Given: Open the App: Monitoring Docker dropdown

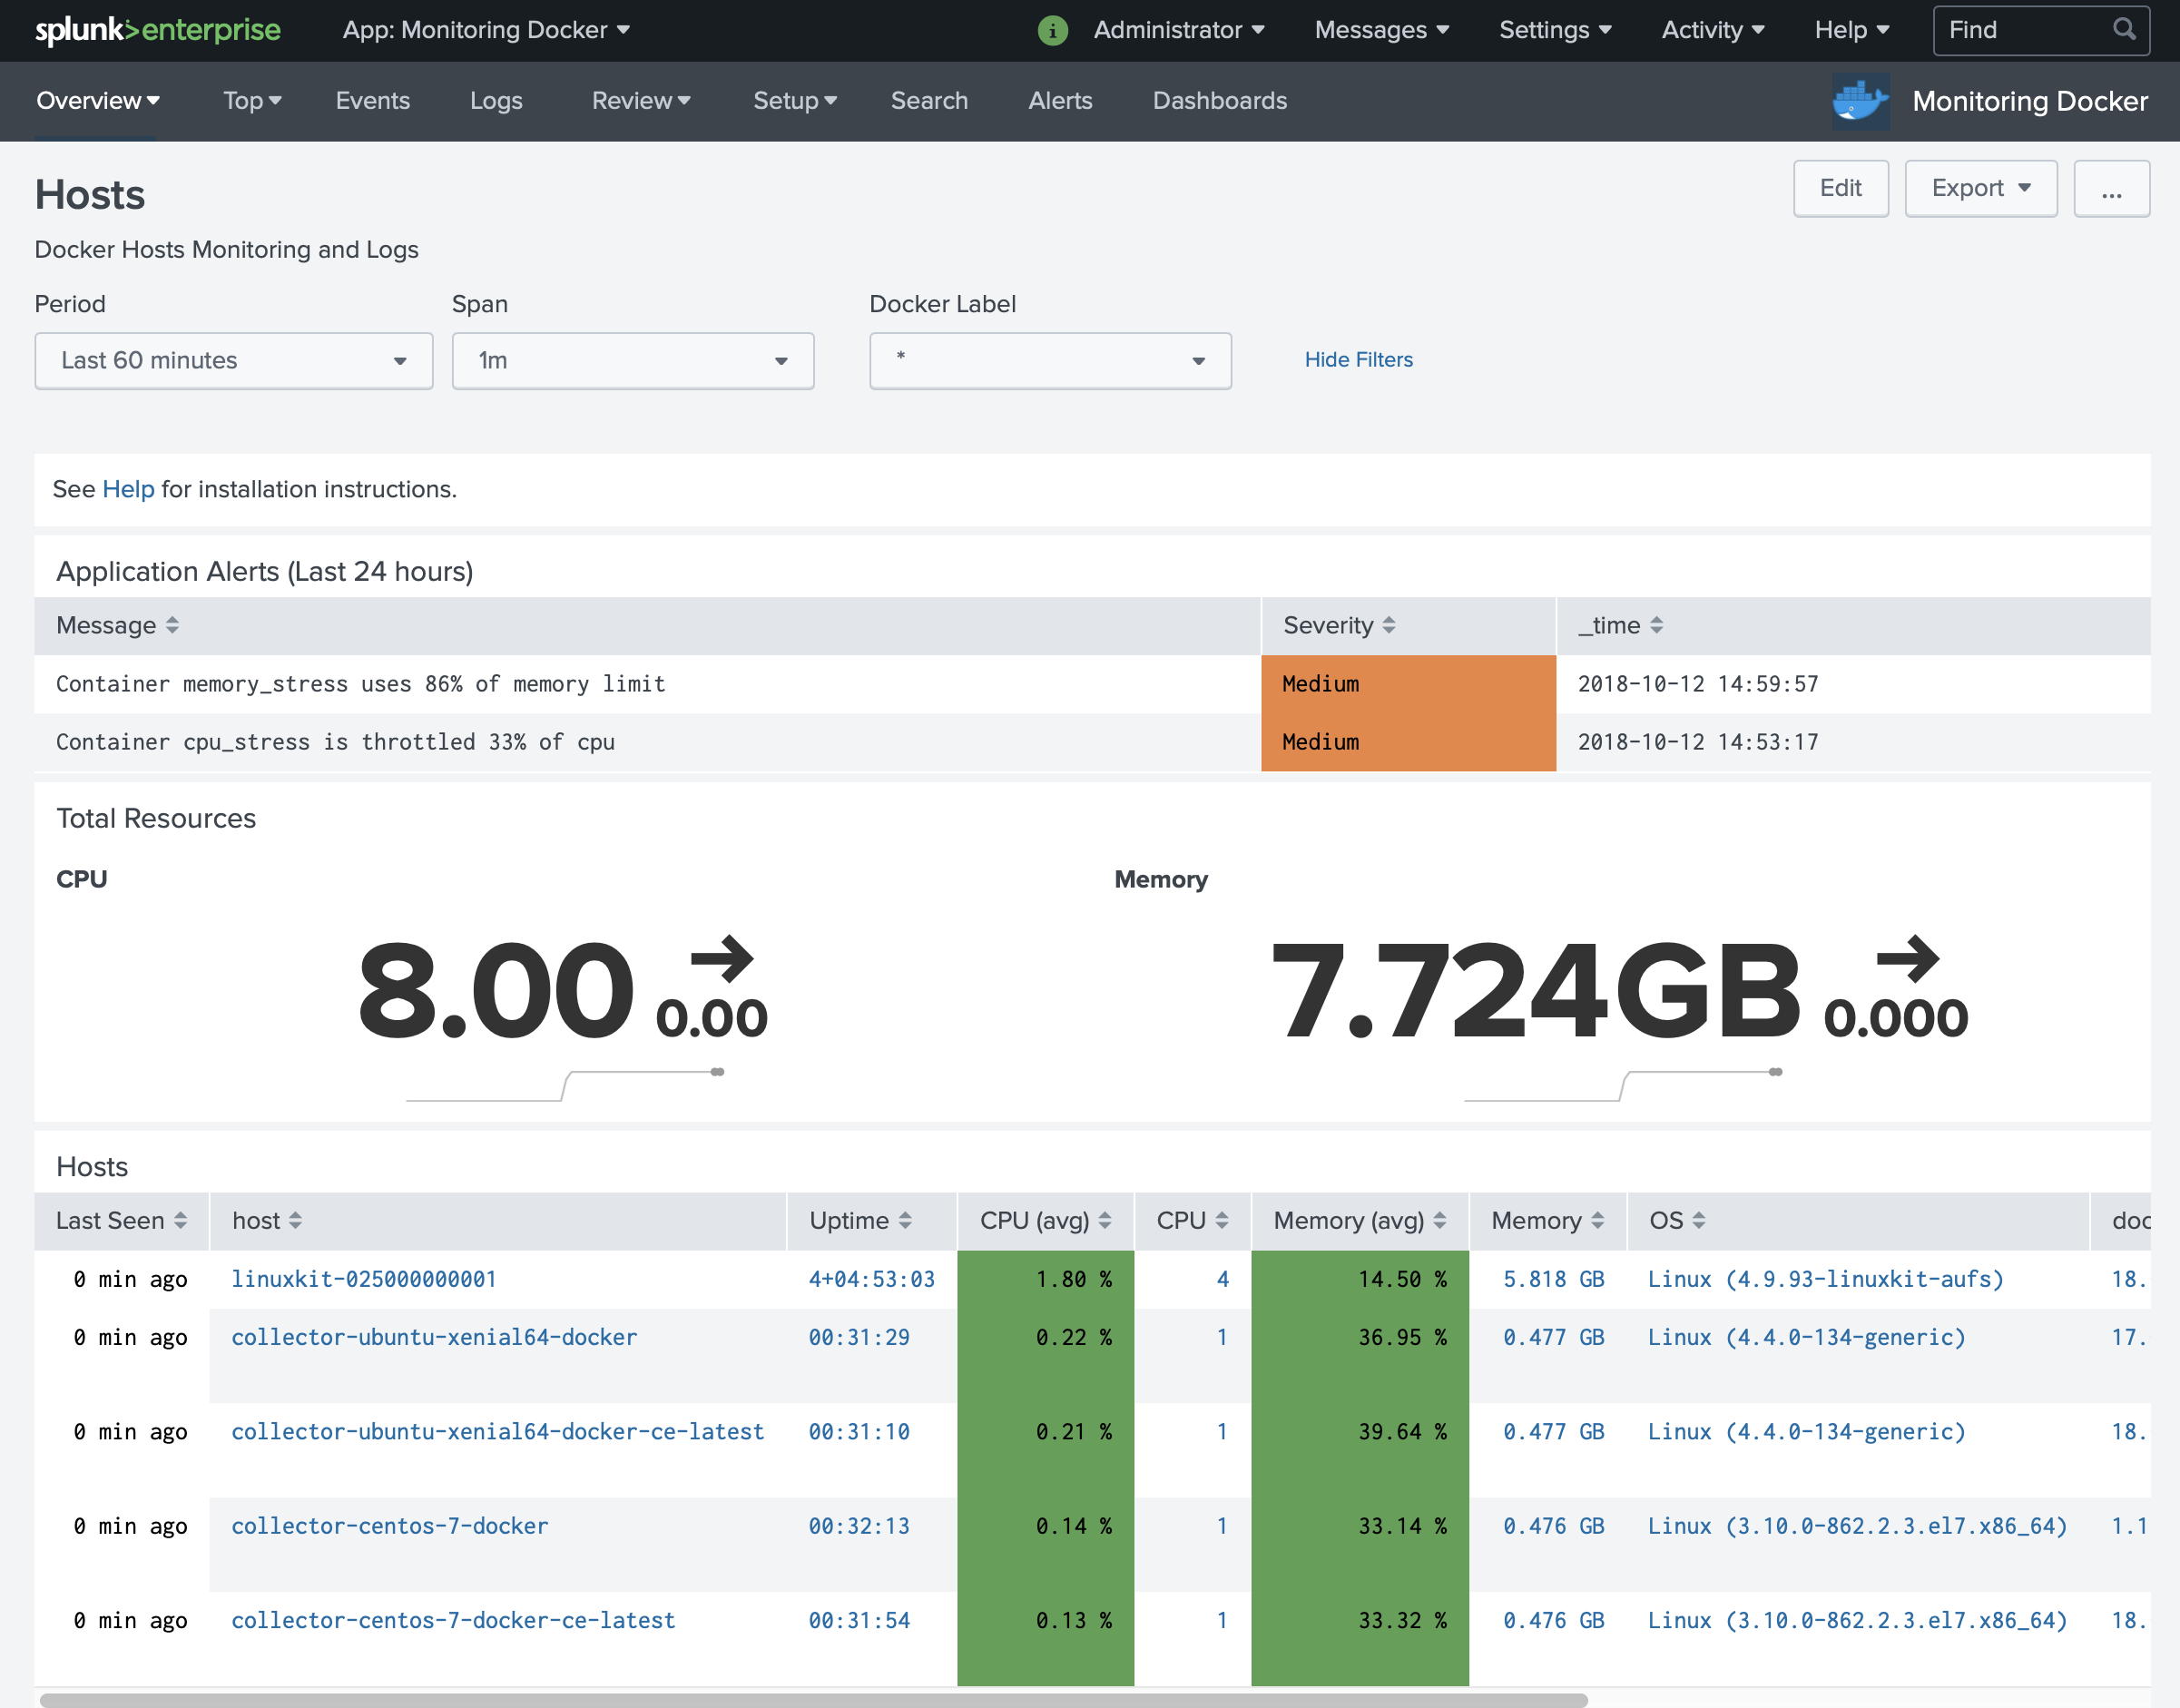Looking at the screenshot, I should tap(486, 30).
